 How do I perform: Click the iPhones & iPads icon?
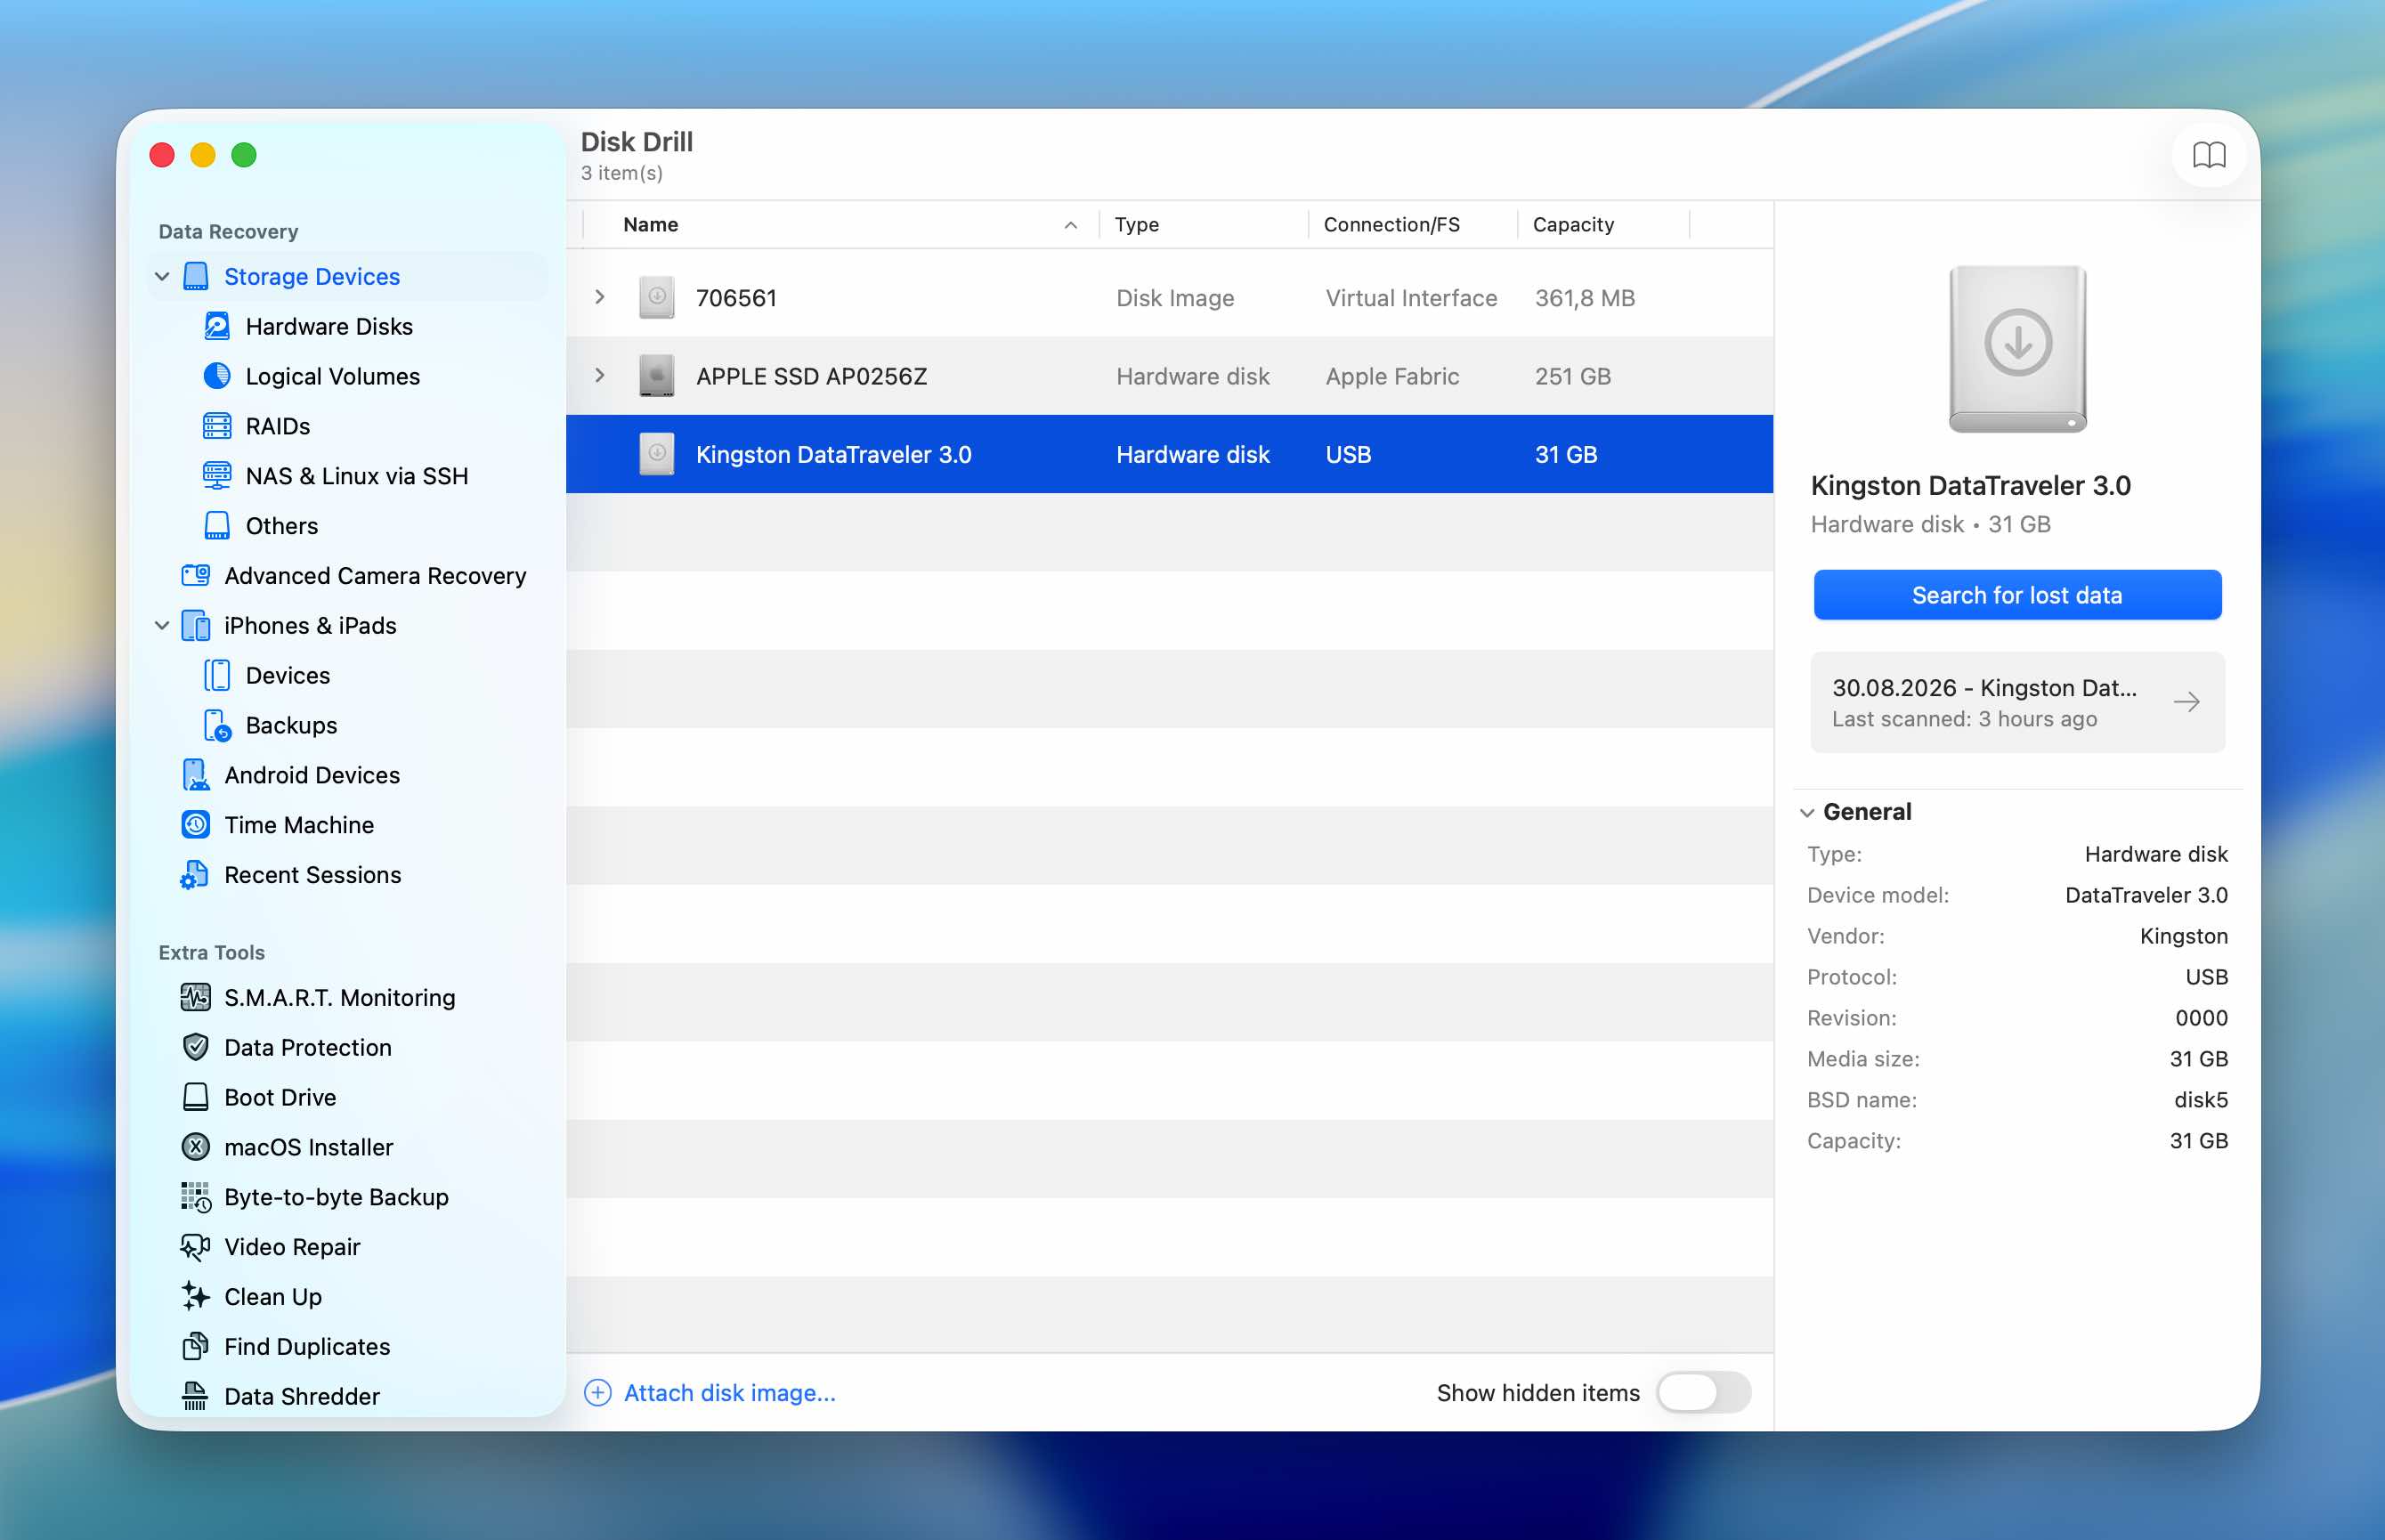(196, 626)
